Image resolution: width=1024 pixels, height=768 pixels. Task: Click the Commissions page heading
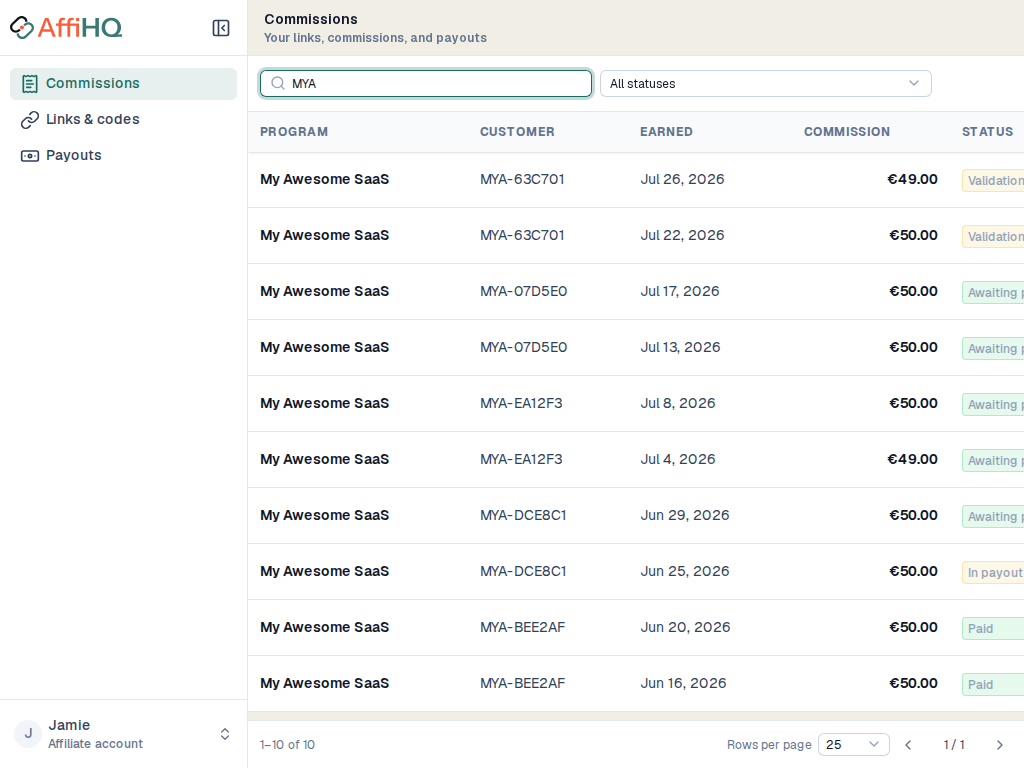[x=311, y=20]
